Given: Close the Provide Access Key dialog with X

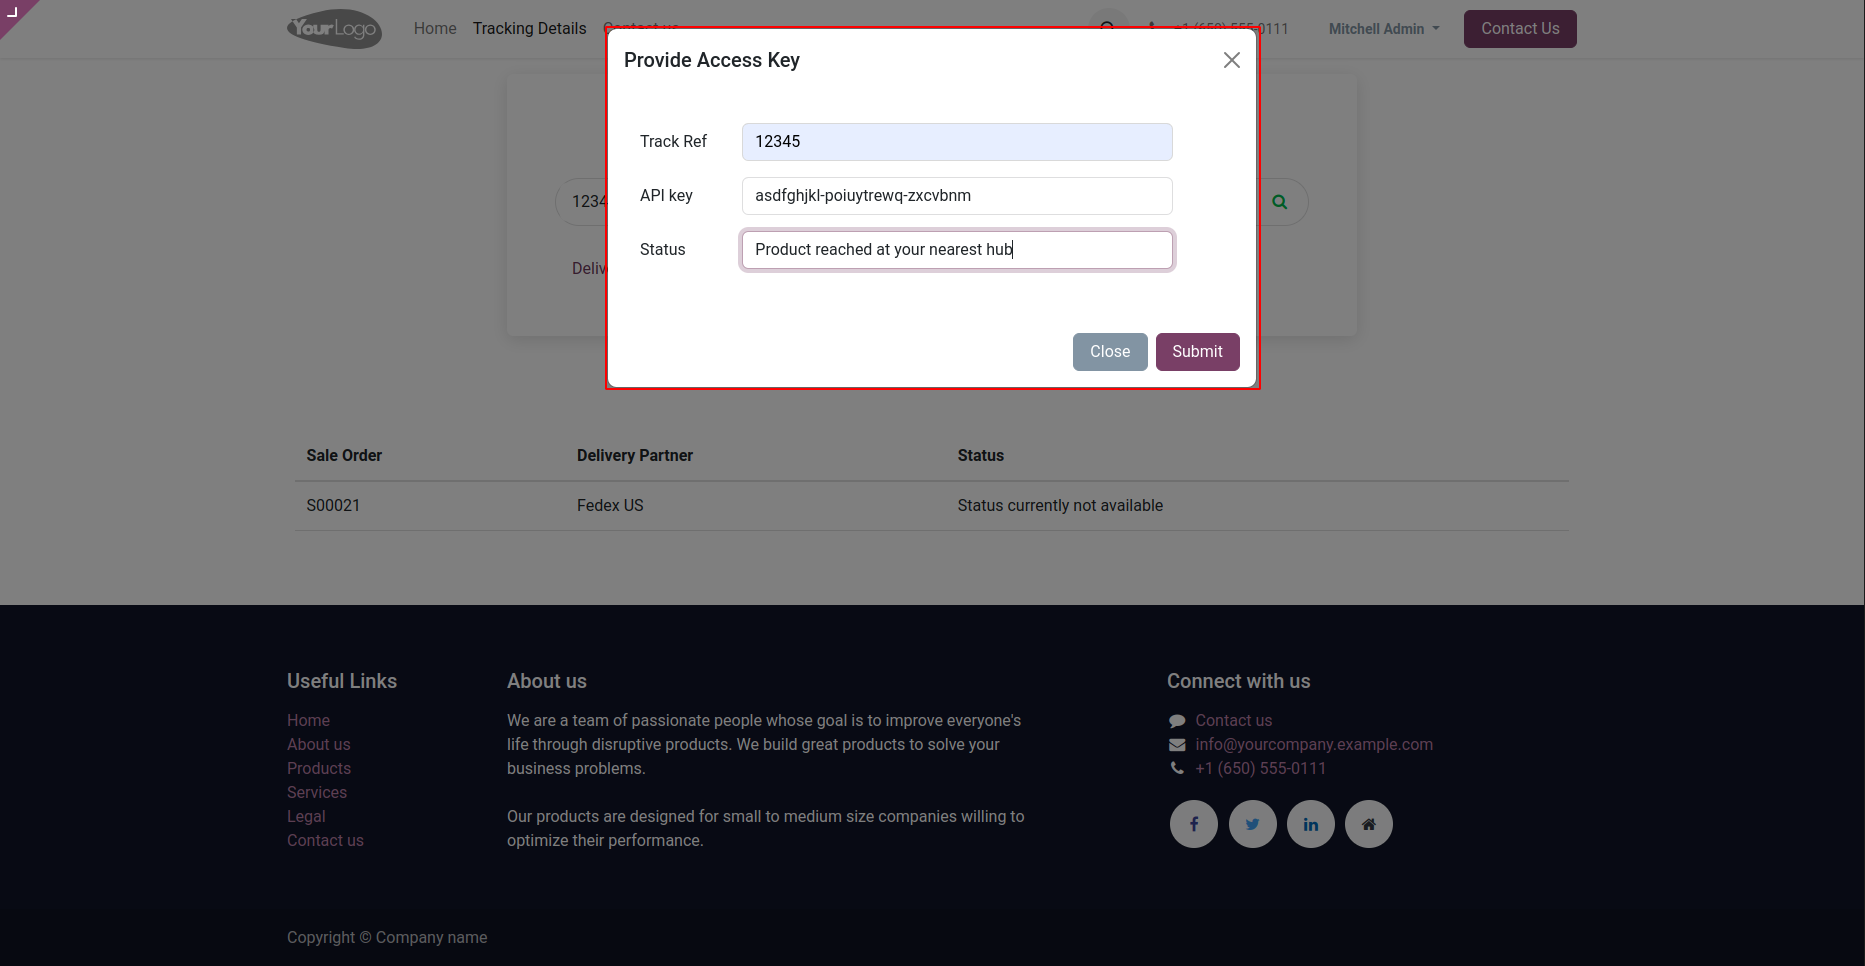Looking at the screenshot, I should tap(1232, 60).
